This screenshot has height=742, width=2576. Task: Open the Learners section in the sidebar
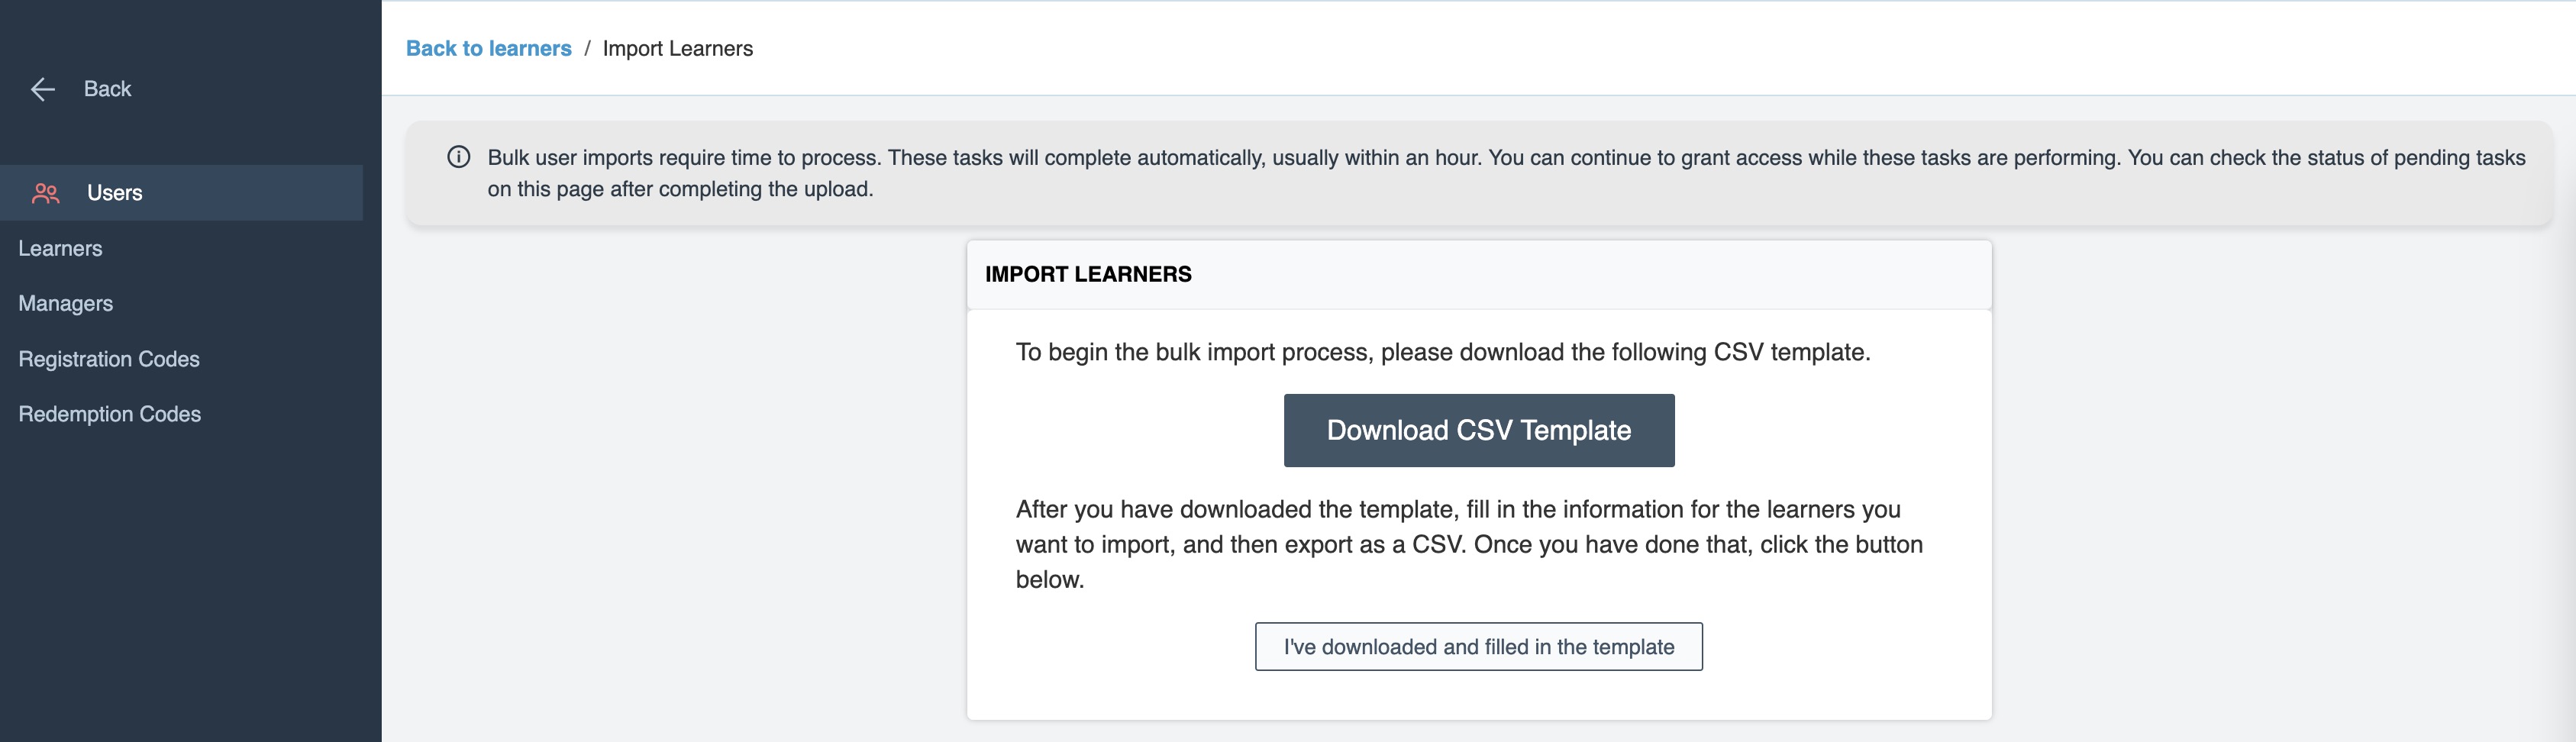pyautogui.click(x=60, y=248)
